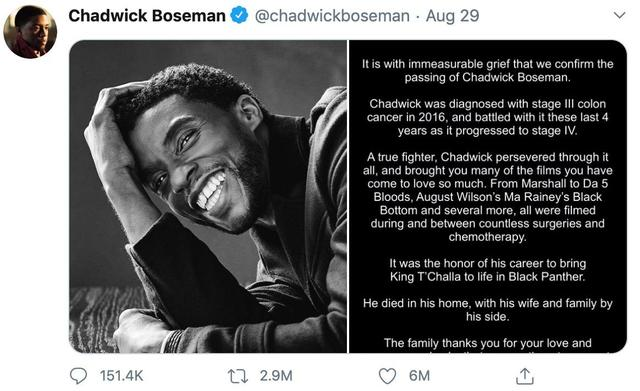Open the Chadwick Boseman display name link
The height and width of the screenshot is (391, 640).
(x=147, y=16)
